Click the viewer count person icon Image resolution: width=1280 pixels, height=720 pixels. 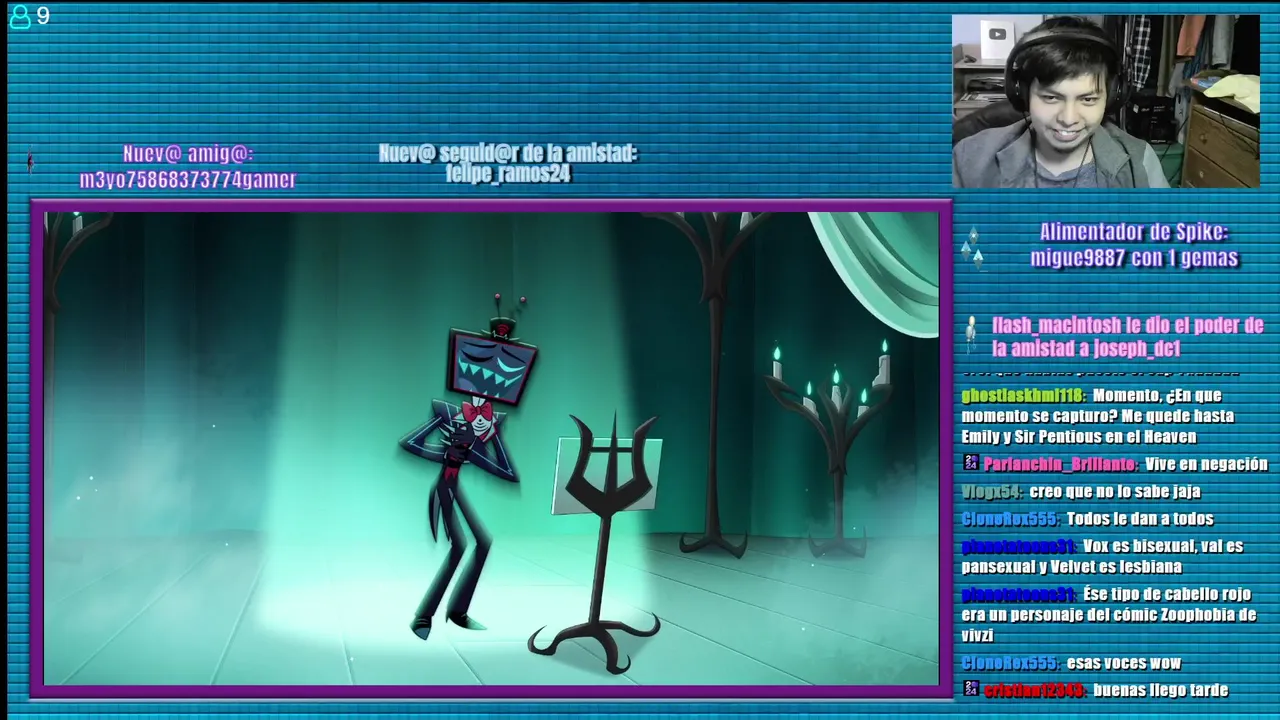pos(19,17)
